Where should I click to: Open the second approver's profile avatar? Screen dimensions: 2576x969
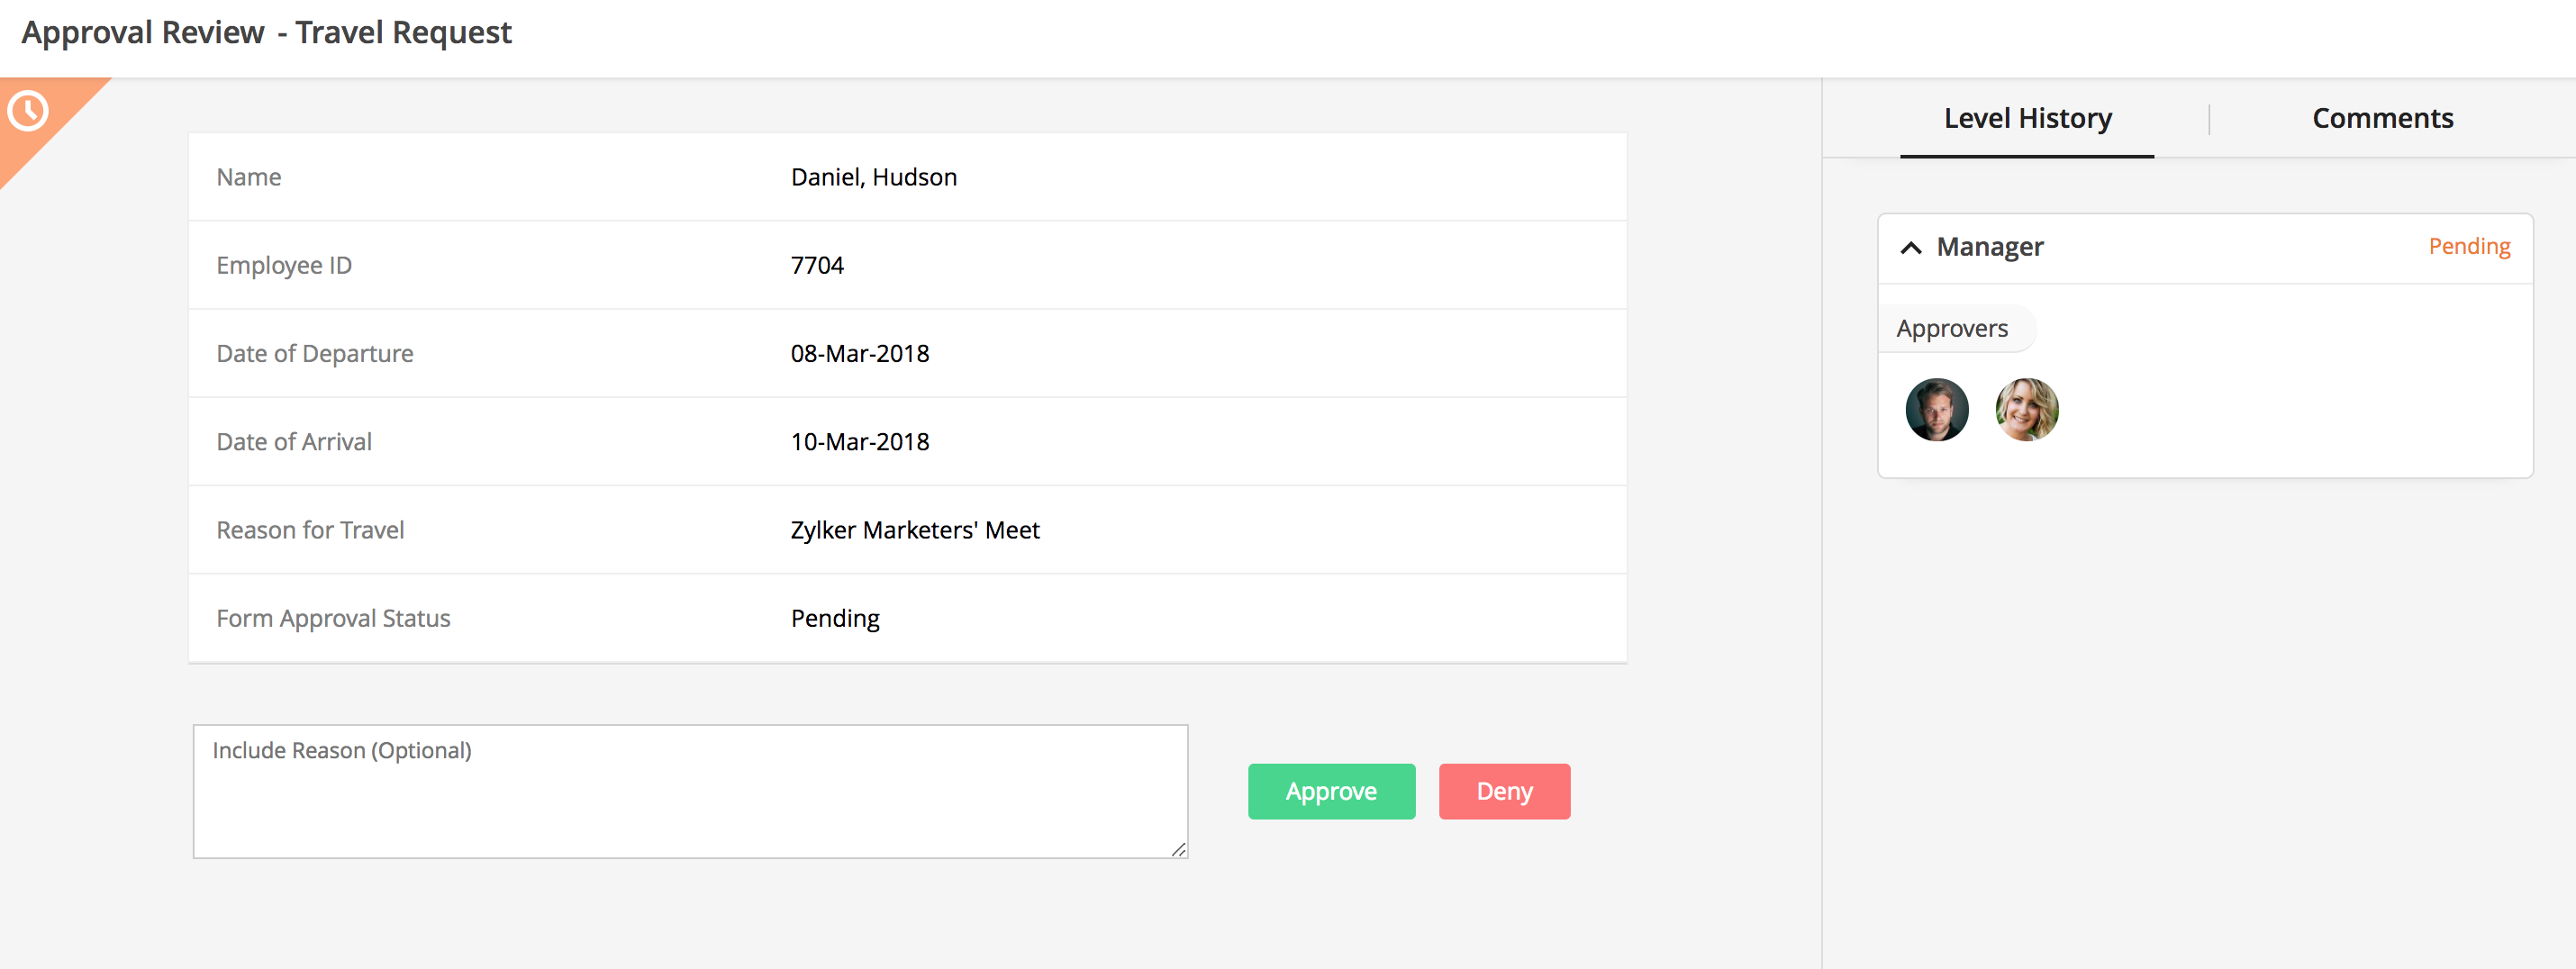coord(2026,409)
